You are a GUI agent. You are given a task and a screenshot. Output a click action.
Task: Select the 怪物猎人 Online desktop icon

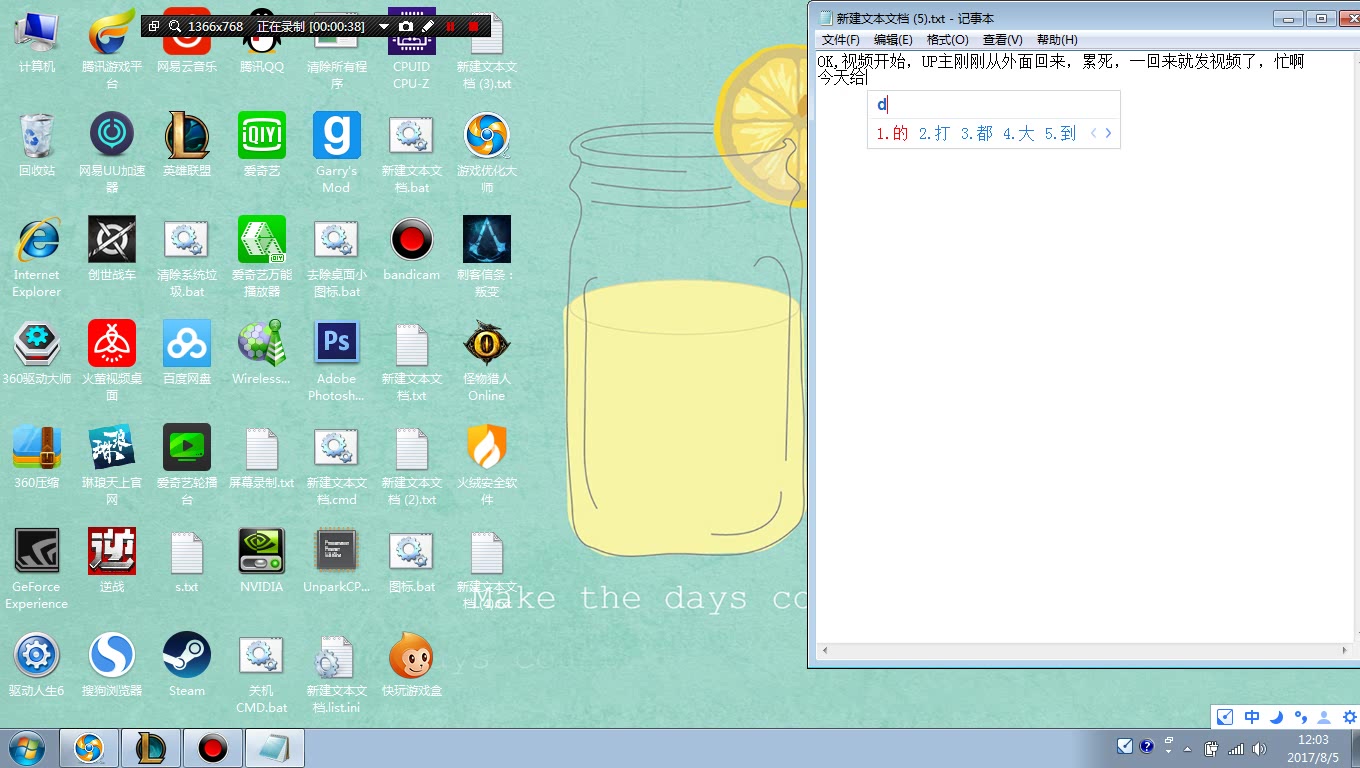coord(487,361)
